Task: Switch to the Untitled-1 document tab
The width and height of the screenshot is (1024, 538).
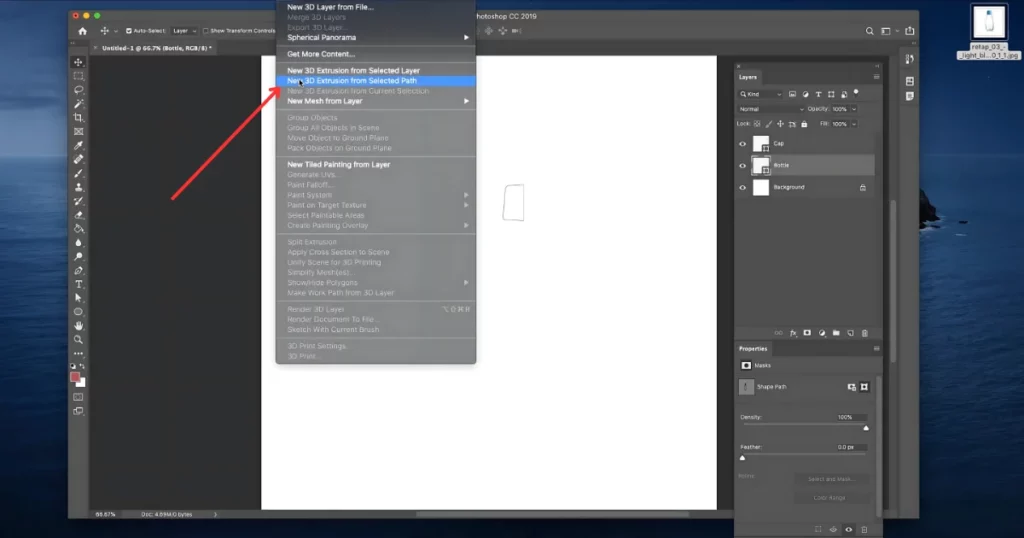Action: 156,48
